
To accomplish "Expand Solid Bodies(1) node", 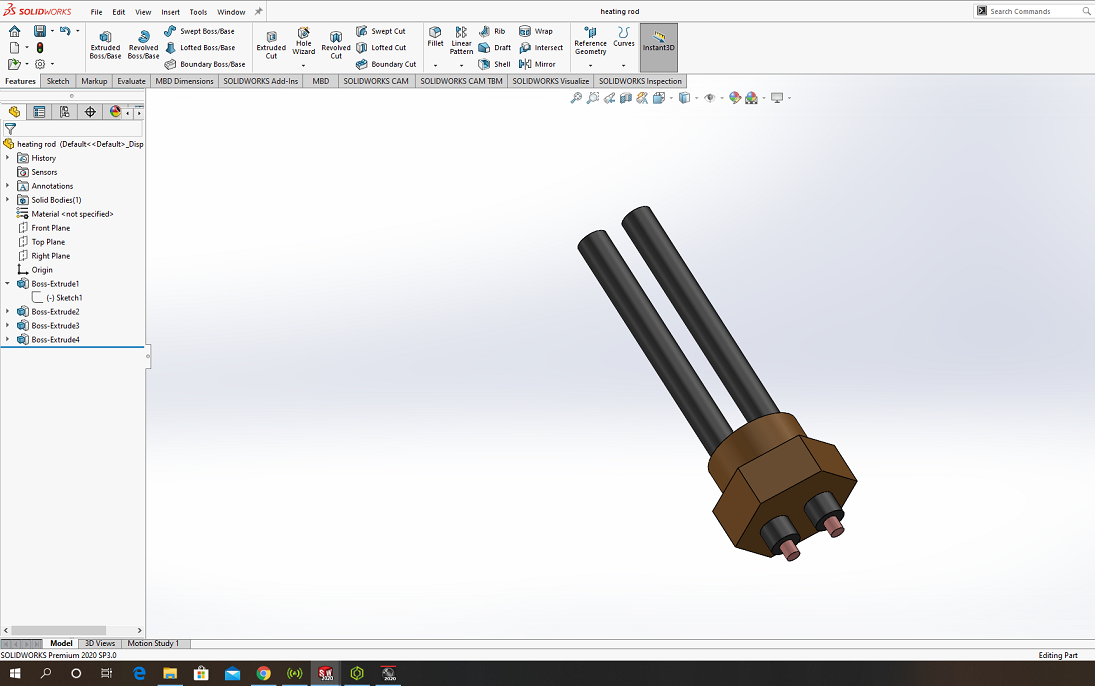I will (8, 200).
